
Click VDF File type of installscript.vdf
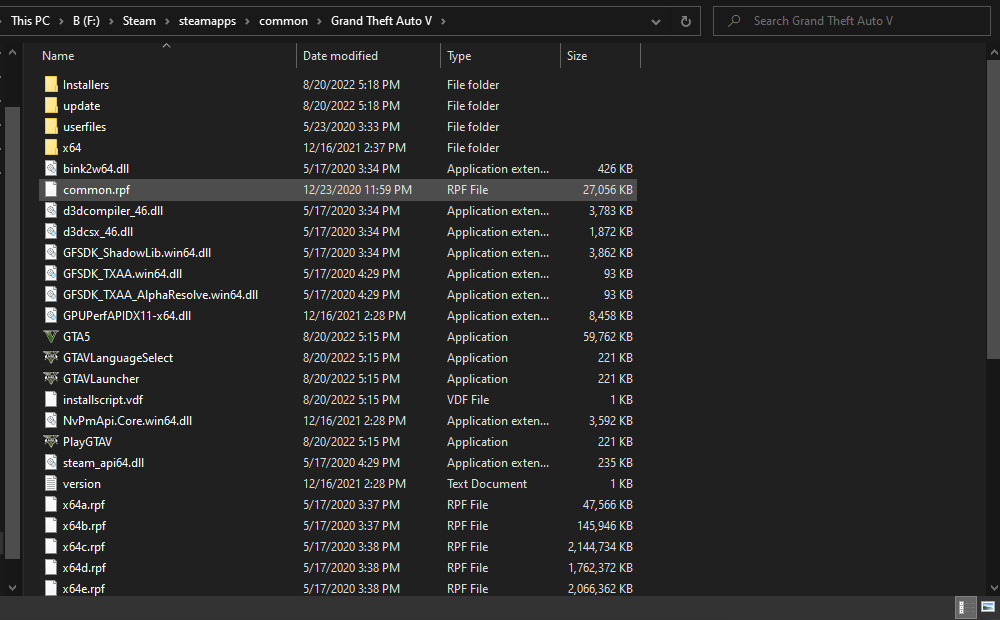click(467, 400)
